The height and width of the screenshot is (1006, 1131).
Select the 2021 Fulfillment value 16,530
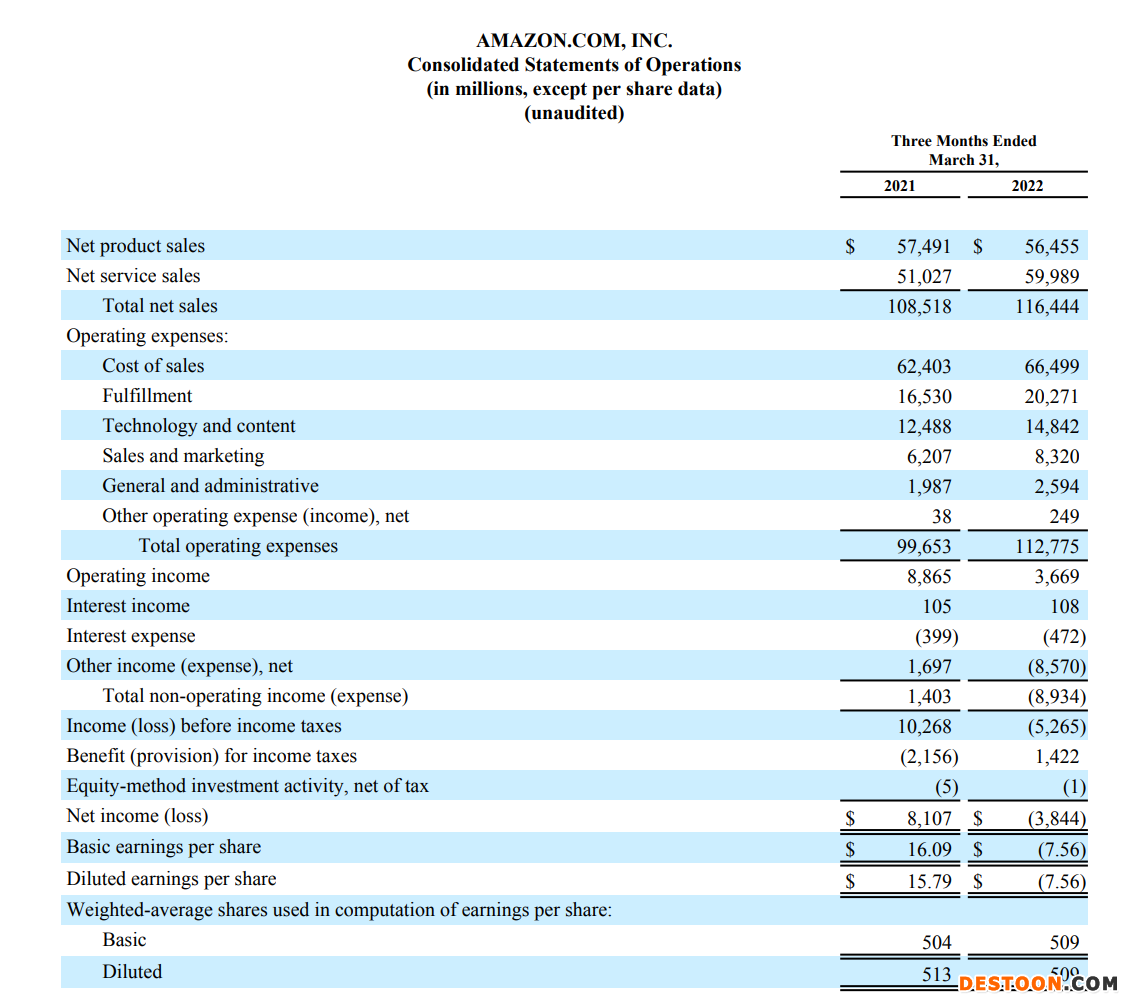pos(923,397)
